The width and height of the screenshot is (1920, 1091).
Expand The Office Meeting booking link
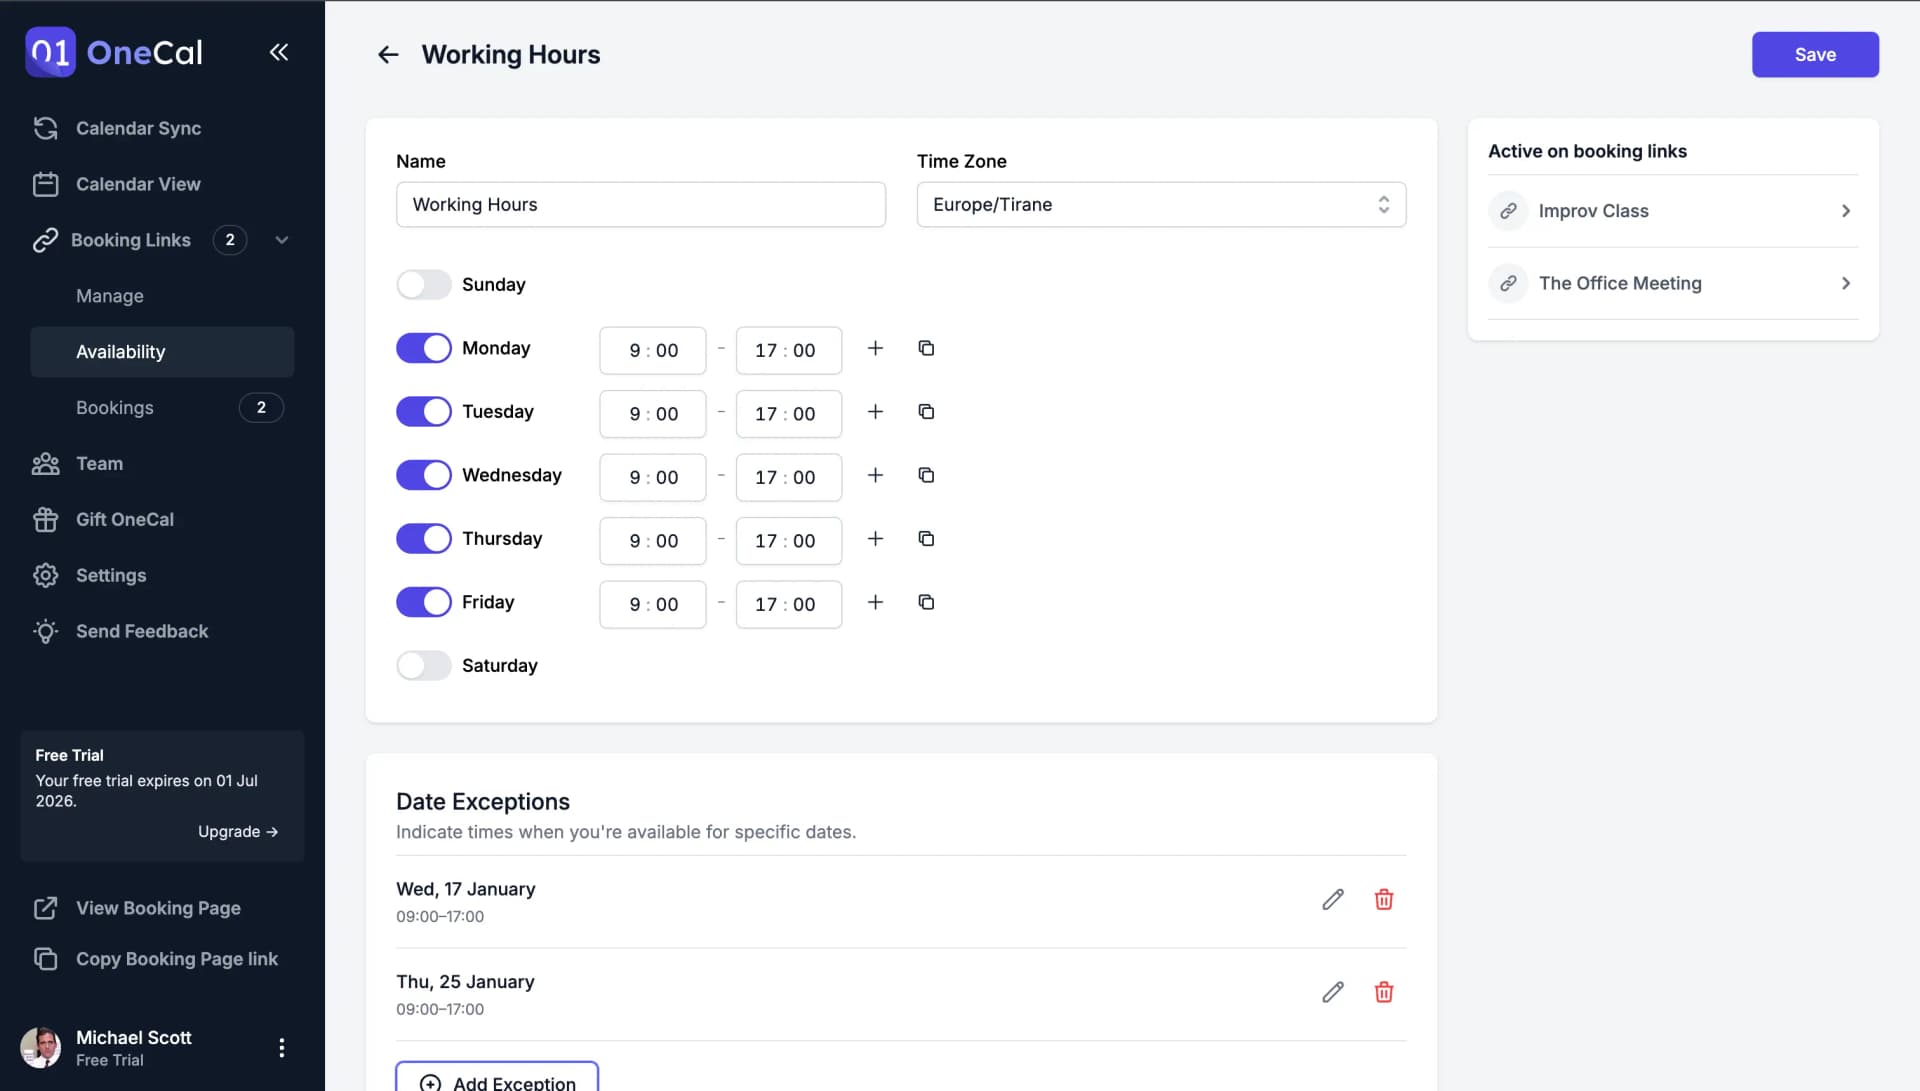1846,282
